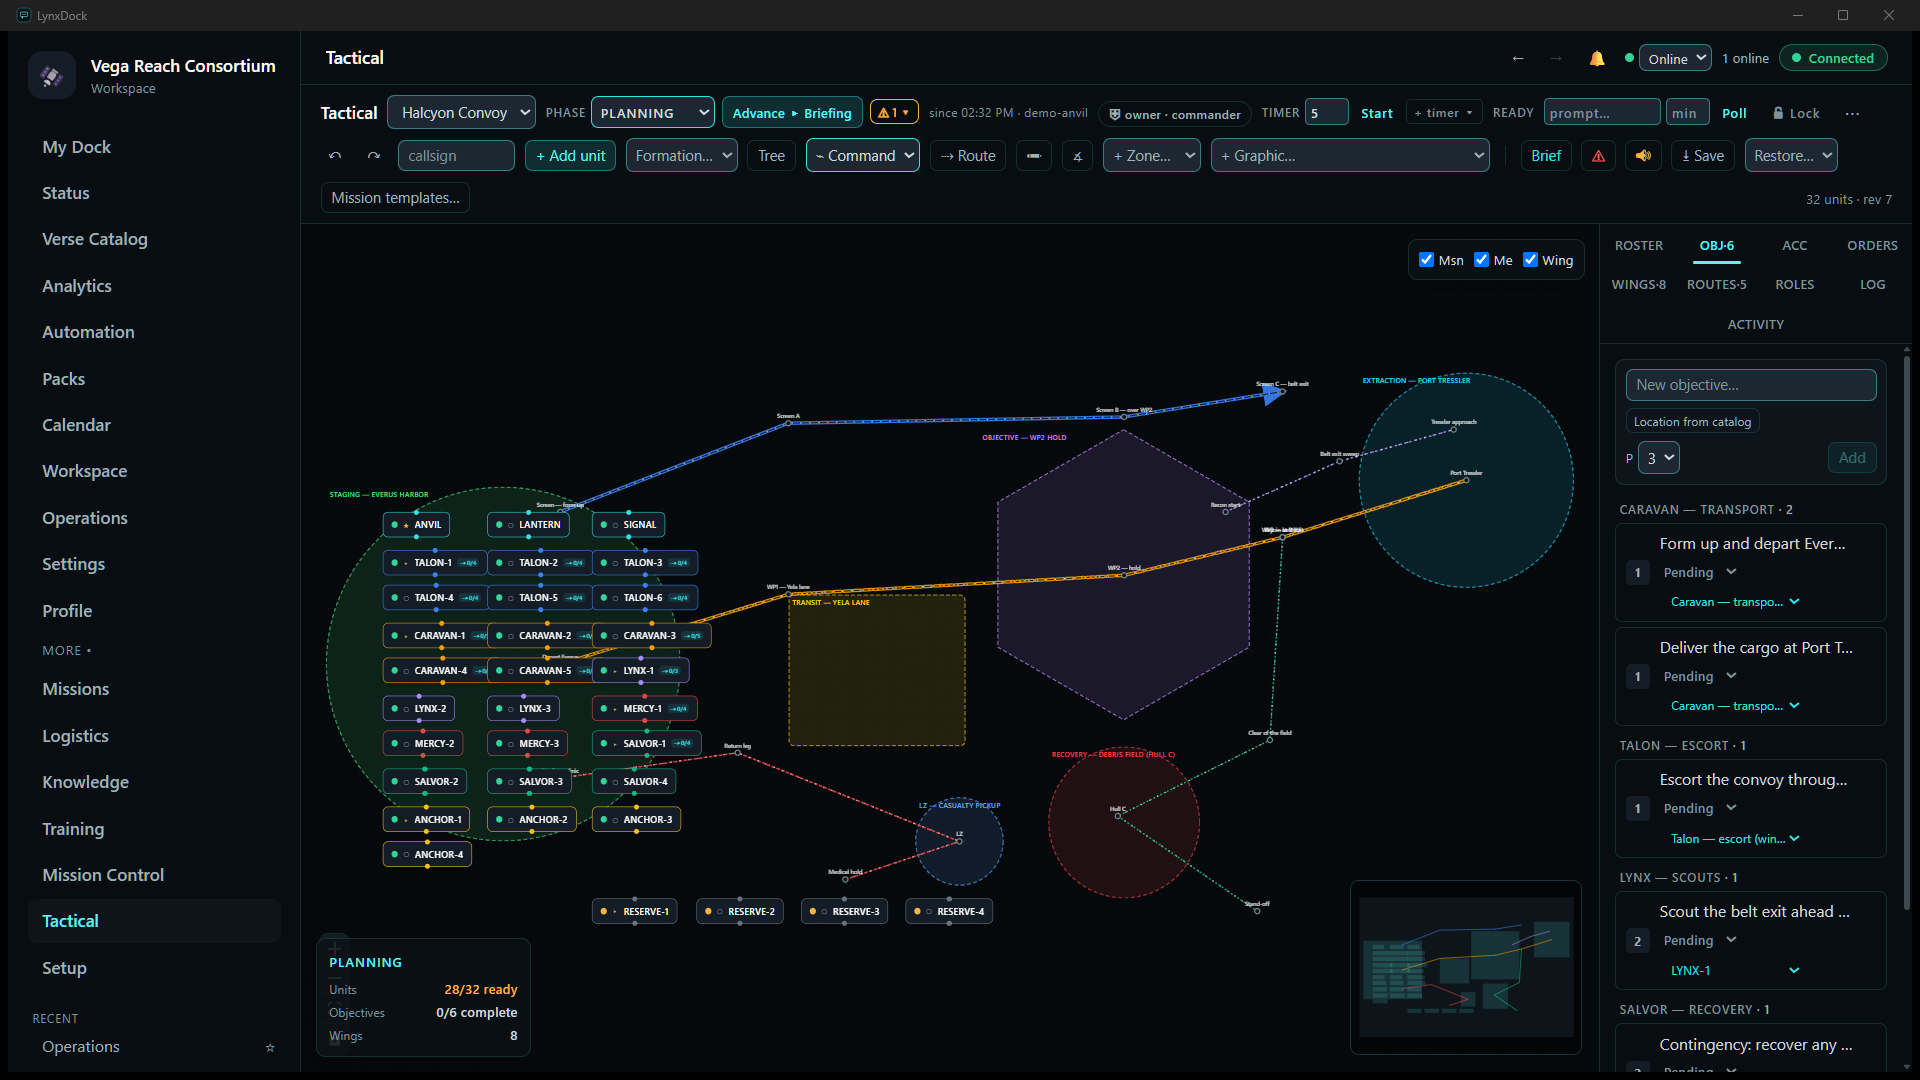Expand the Formation dropdown
Viewport: 1920px width, 1080px height.
click(x=682, y=156)
